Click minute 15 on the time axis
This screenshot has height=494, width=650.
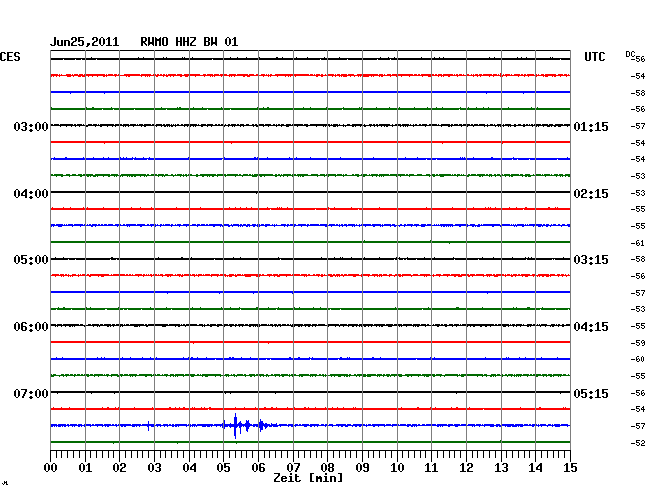point(570,468)
